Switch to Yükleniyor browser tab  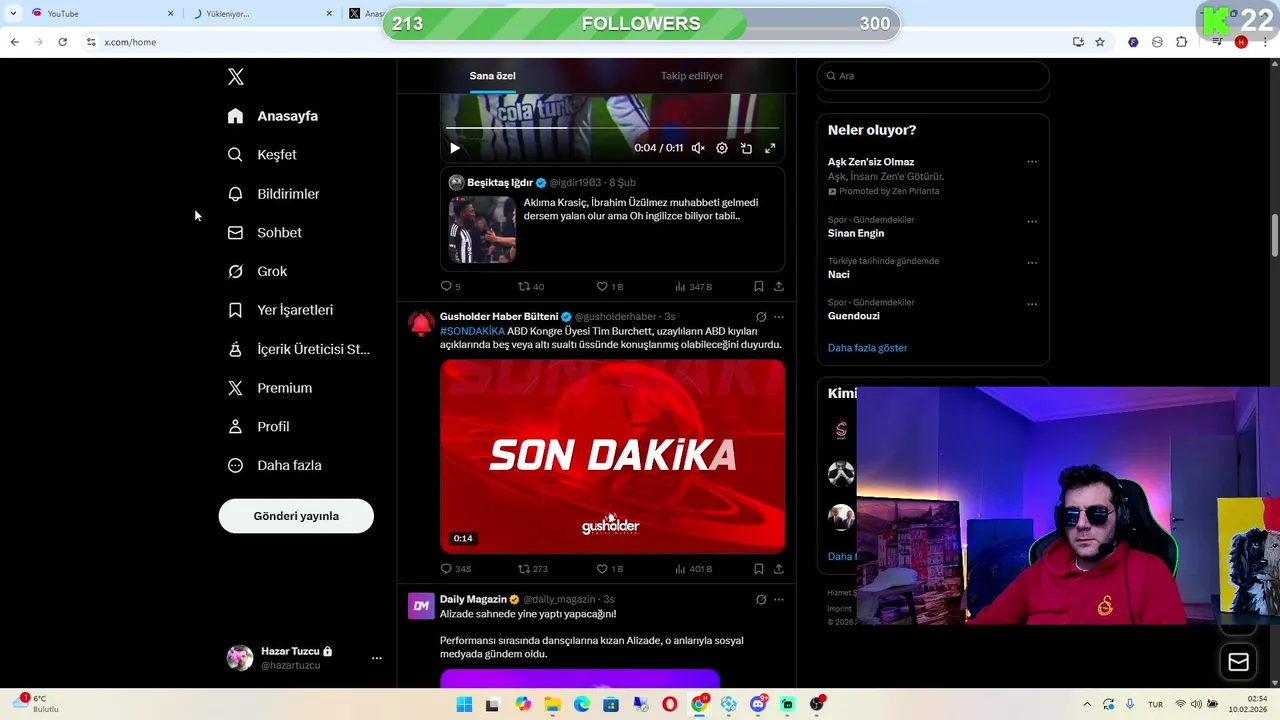[x=262, y=13]
